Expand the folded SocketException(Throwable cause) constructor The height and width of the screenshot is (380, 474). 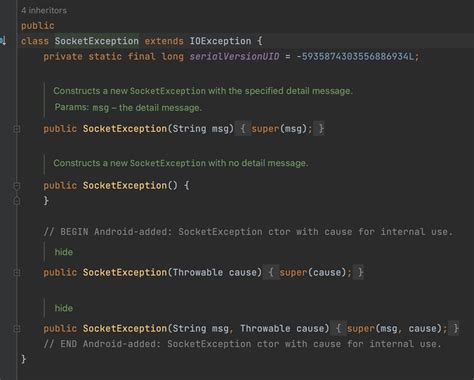tap(17, 273)
